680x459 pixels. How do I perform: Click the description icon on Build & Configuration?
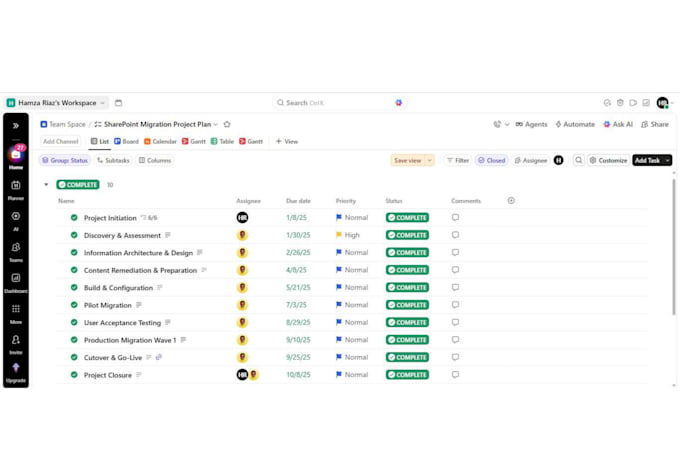pos(160,287)
